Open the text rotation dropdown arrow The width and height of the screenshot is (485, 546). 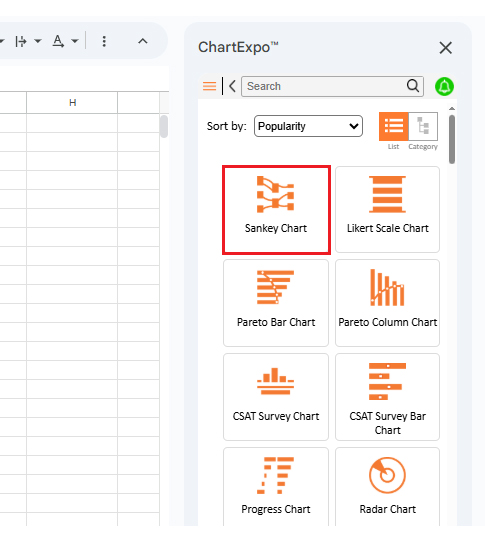[75, 41]
